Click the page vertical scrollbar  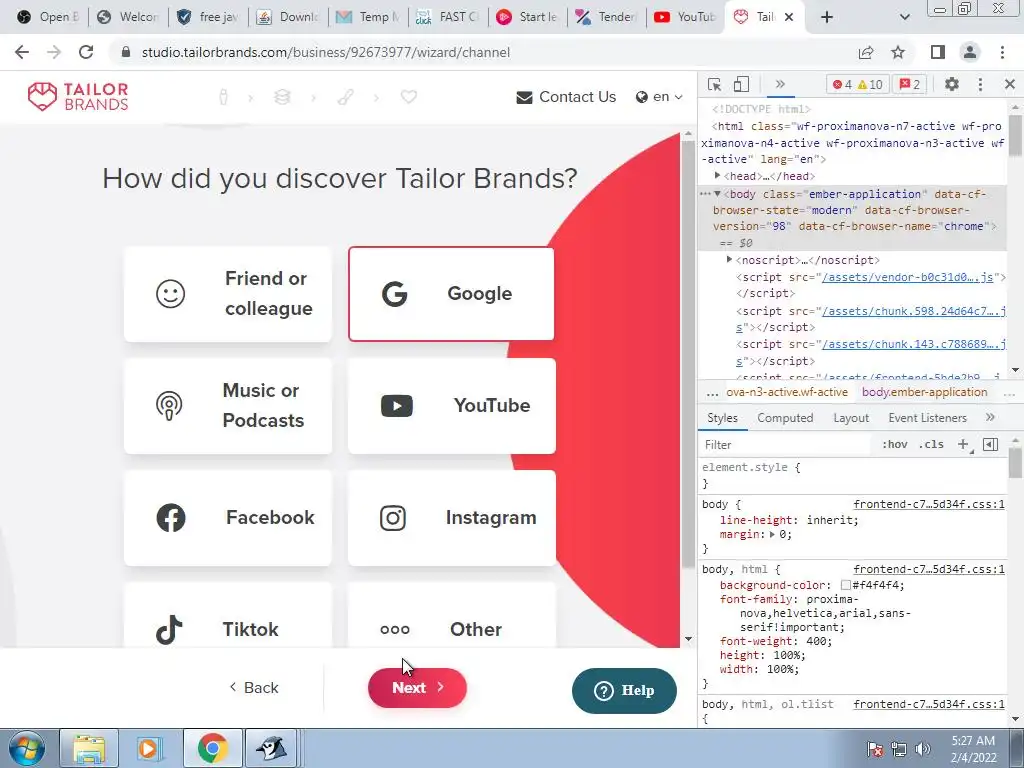pos(688,353)
